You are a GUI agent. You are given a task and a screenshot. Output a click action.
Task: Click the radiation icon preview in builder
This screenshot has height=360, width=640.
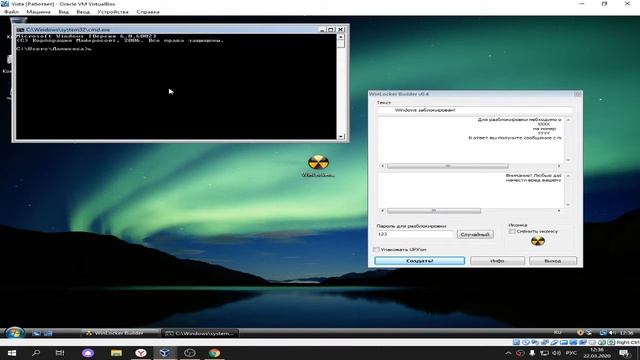tap(538, 241)
